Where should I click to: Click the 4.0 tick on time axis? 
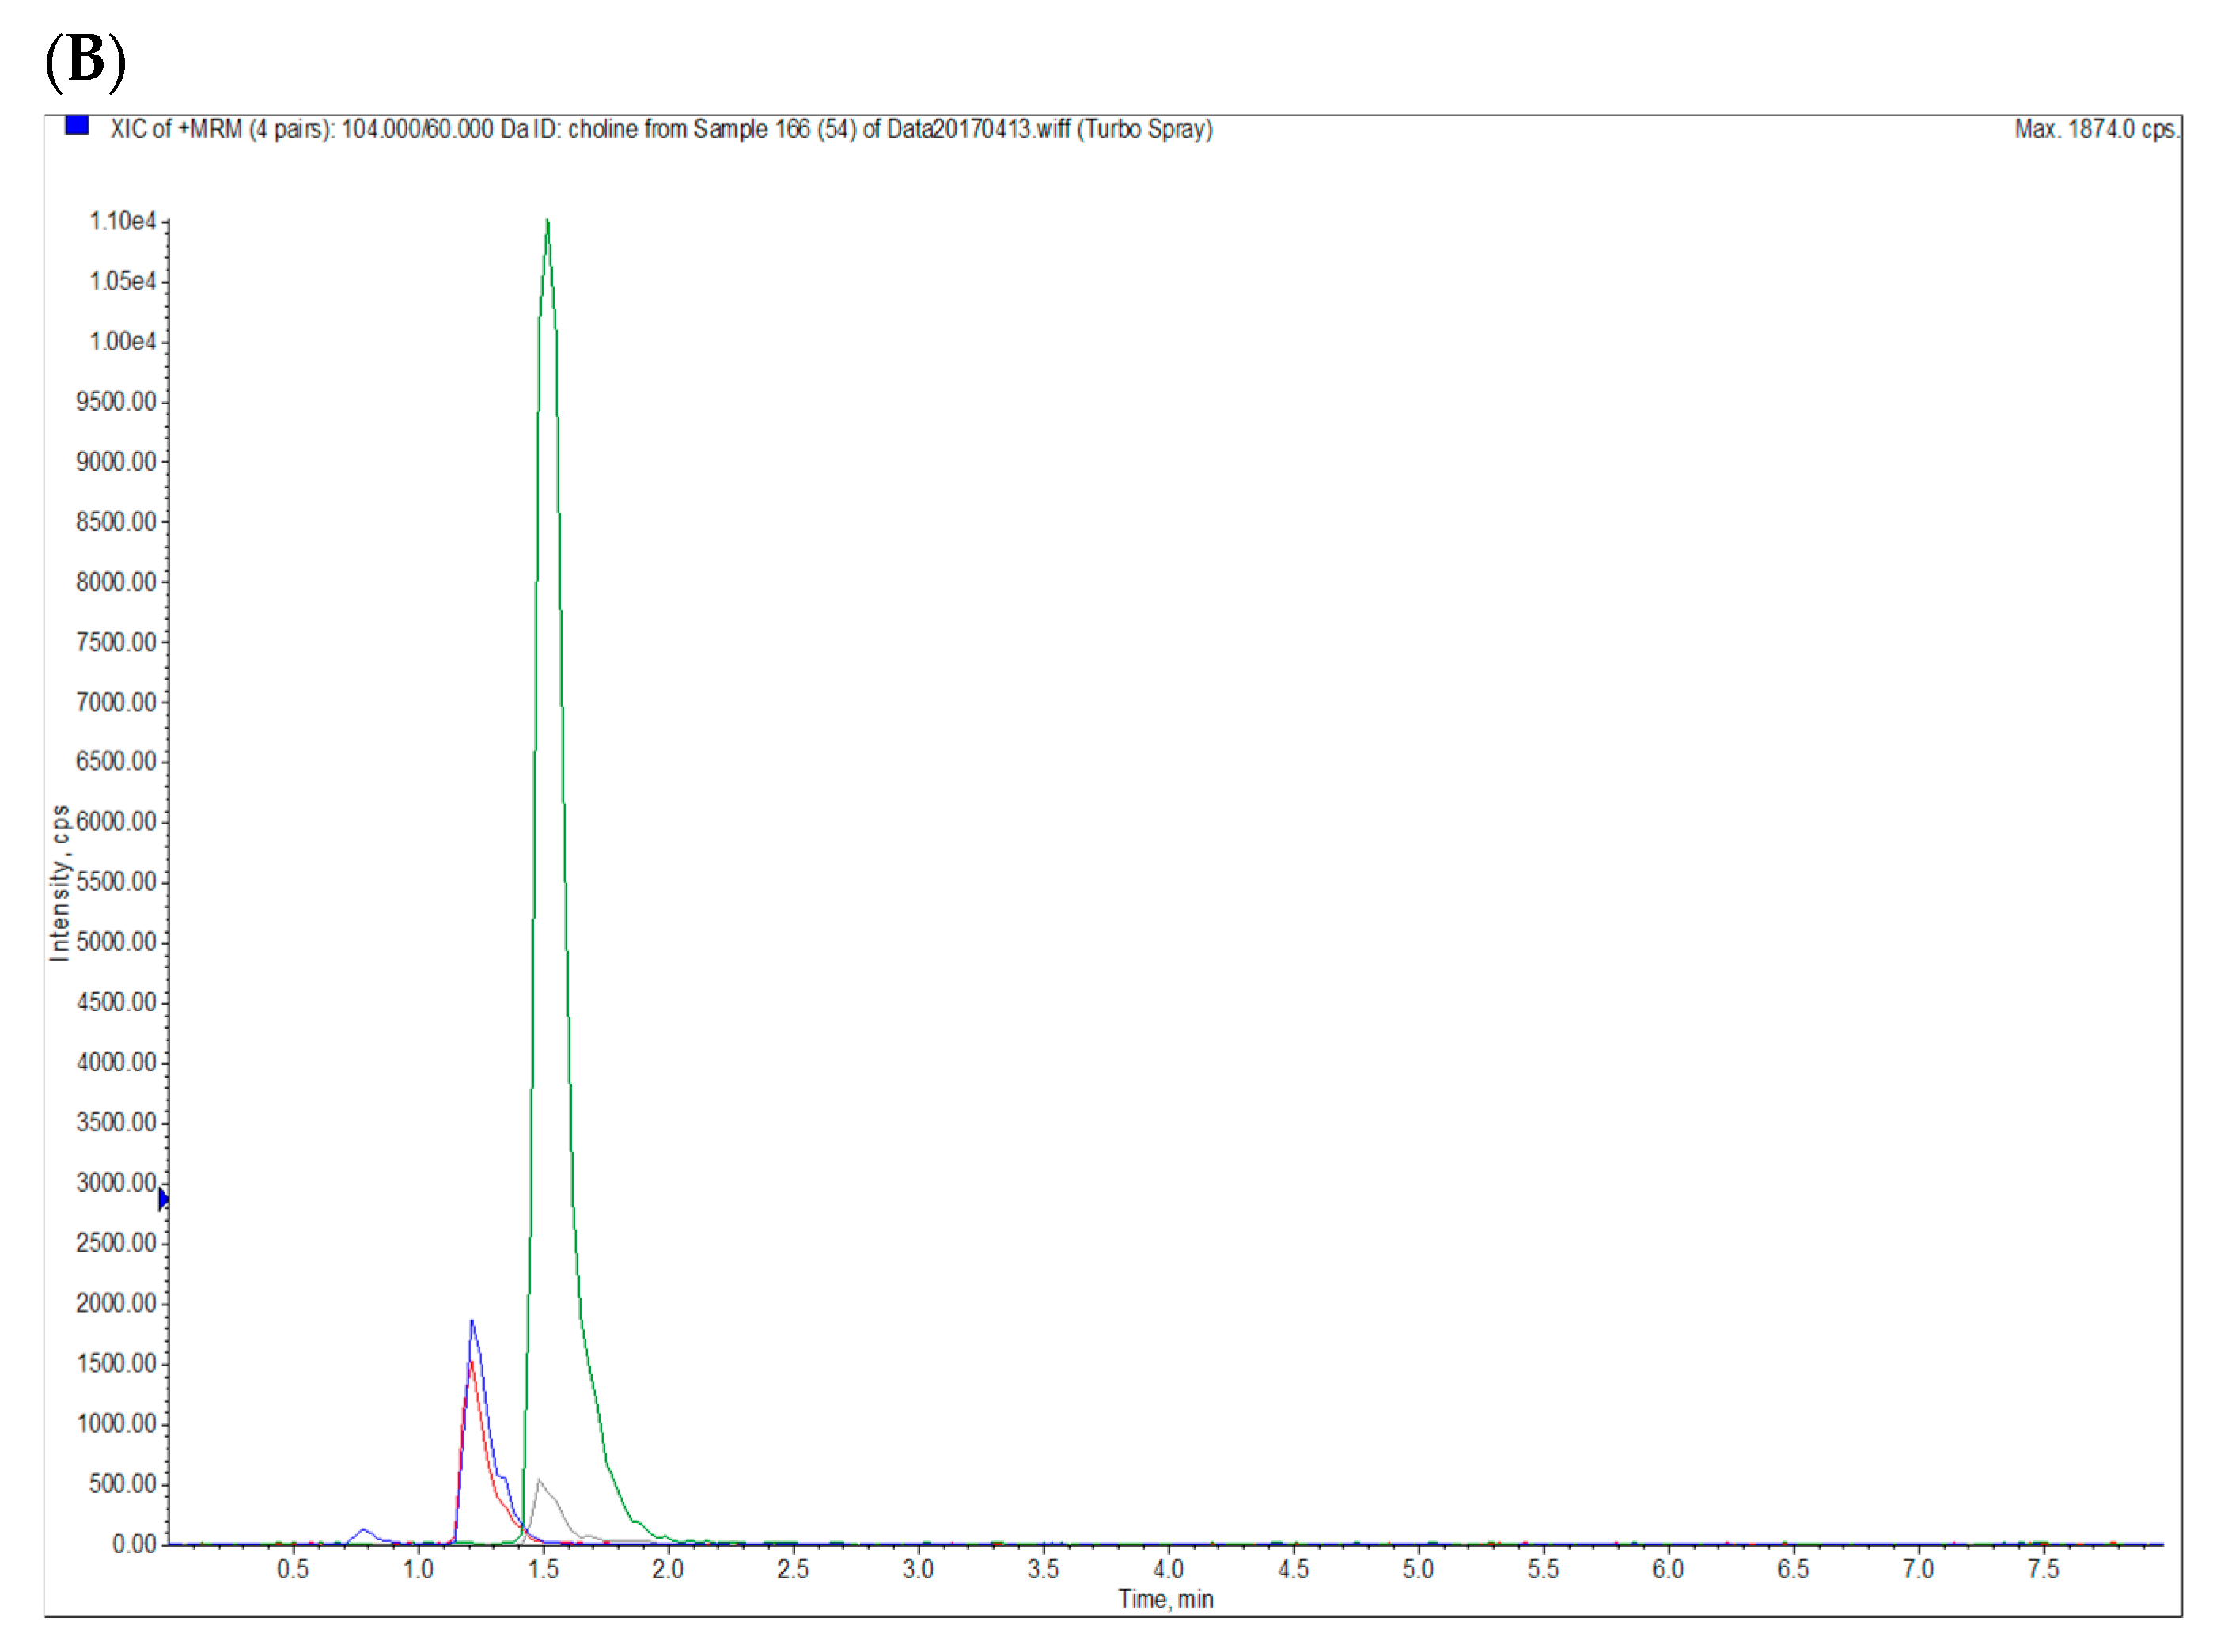click(1168, 1569)
